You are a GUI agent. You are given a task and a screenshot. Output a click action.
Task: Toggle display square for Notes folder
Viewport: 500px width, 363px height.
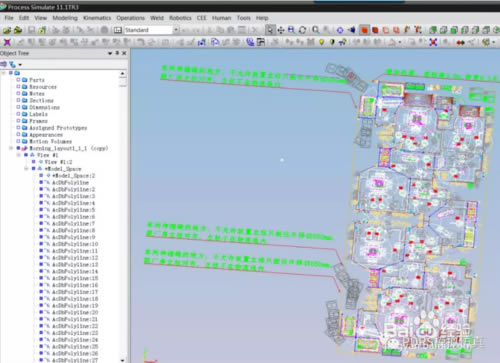[x=18, y=94]
